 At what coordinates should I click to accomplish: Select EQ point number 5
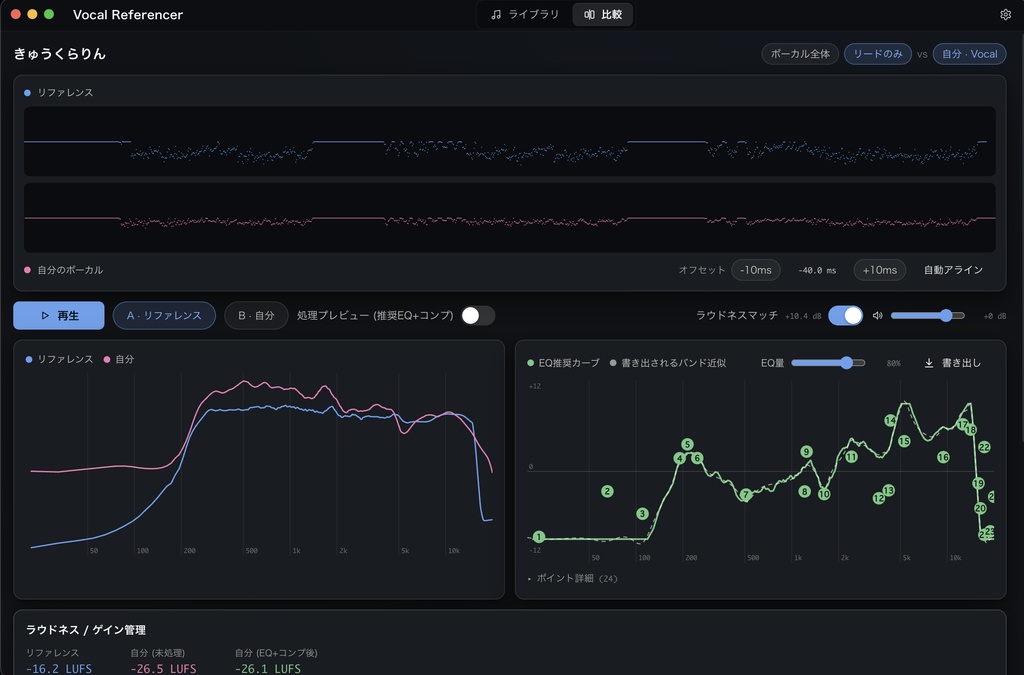pos(686,445)
